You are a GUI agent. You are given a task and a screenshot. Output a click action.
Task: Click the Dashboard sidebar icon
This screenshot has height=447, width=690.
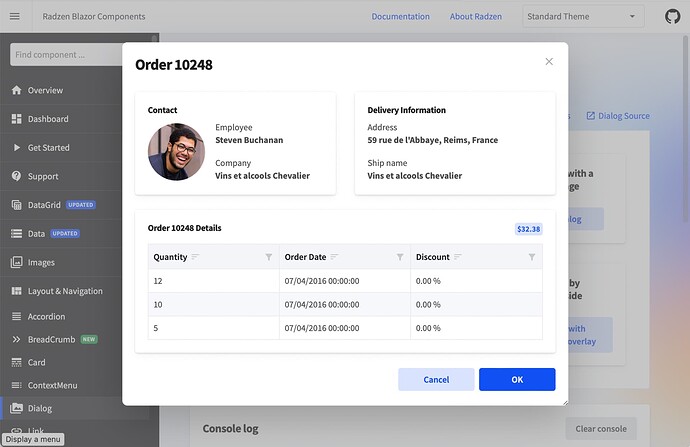coord(16,119)
